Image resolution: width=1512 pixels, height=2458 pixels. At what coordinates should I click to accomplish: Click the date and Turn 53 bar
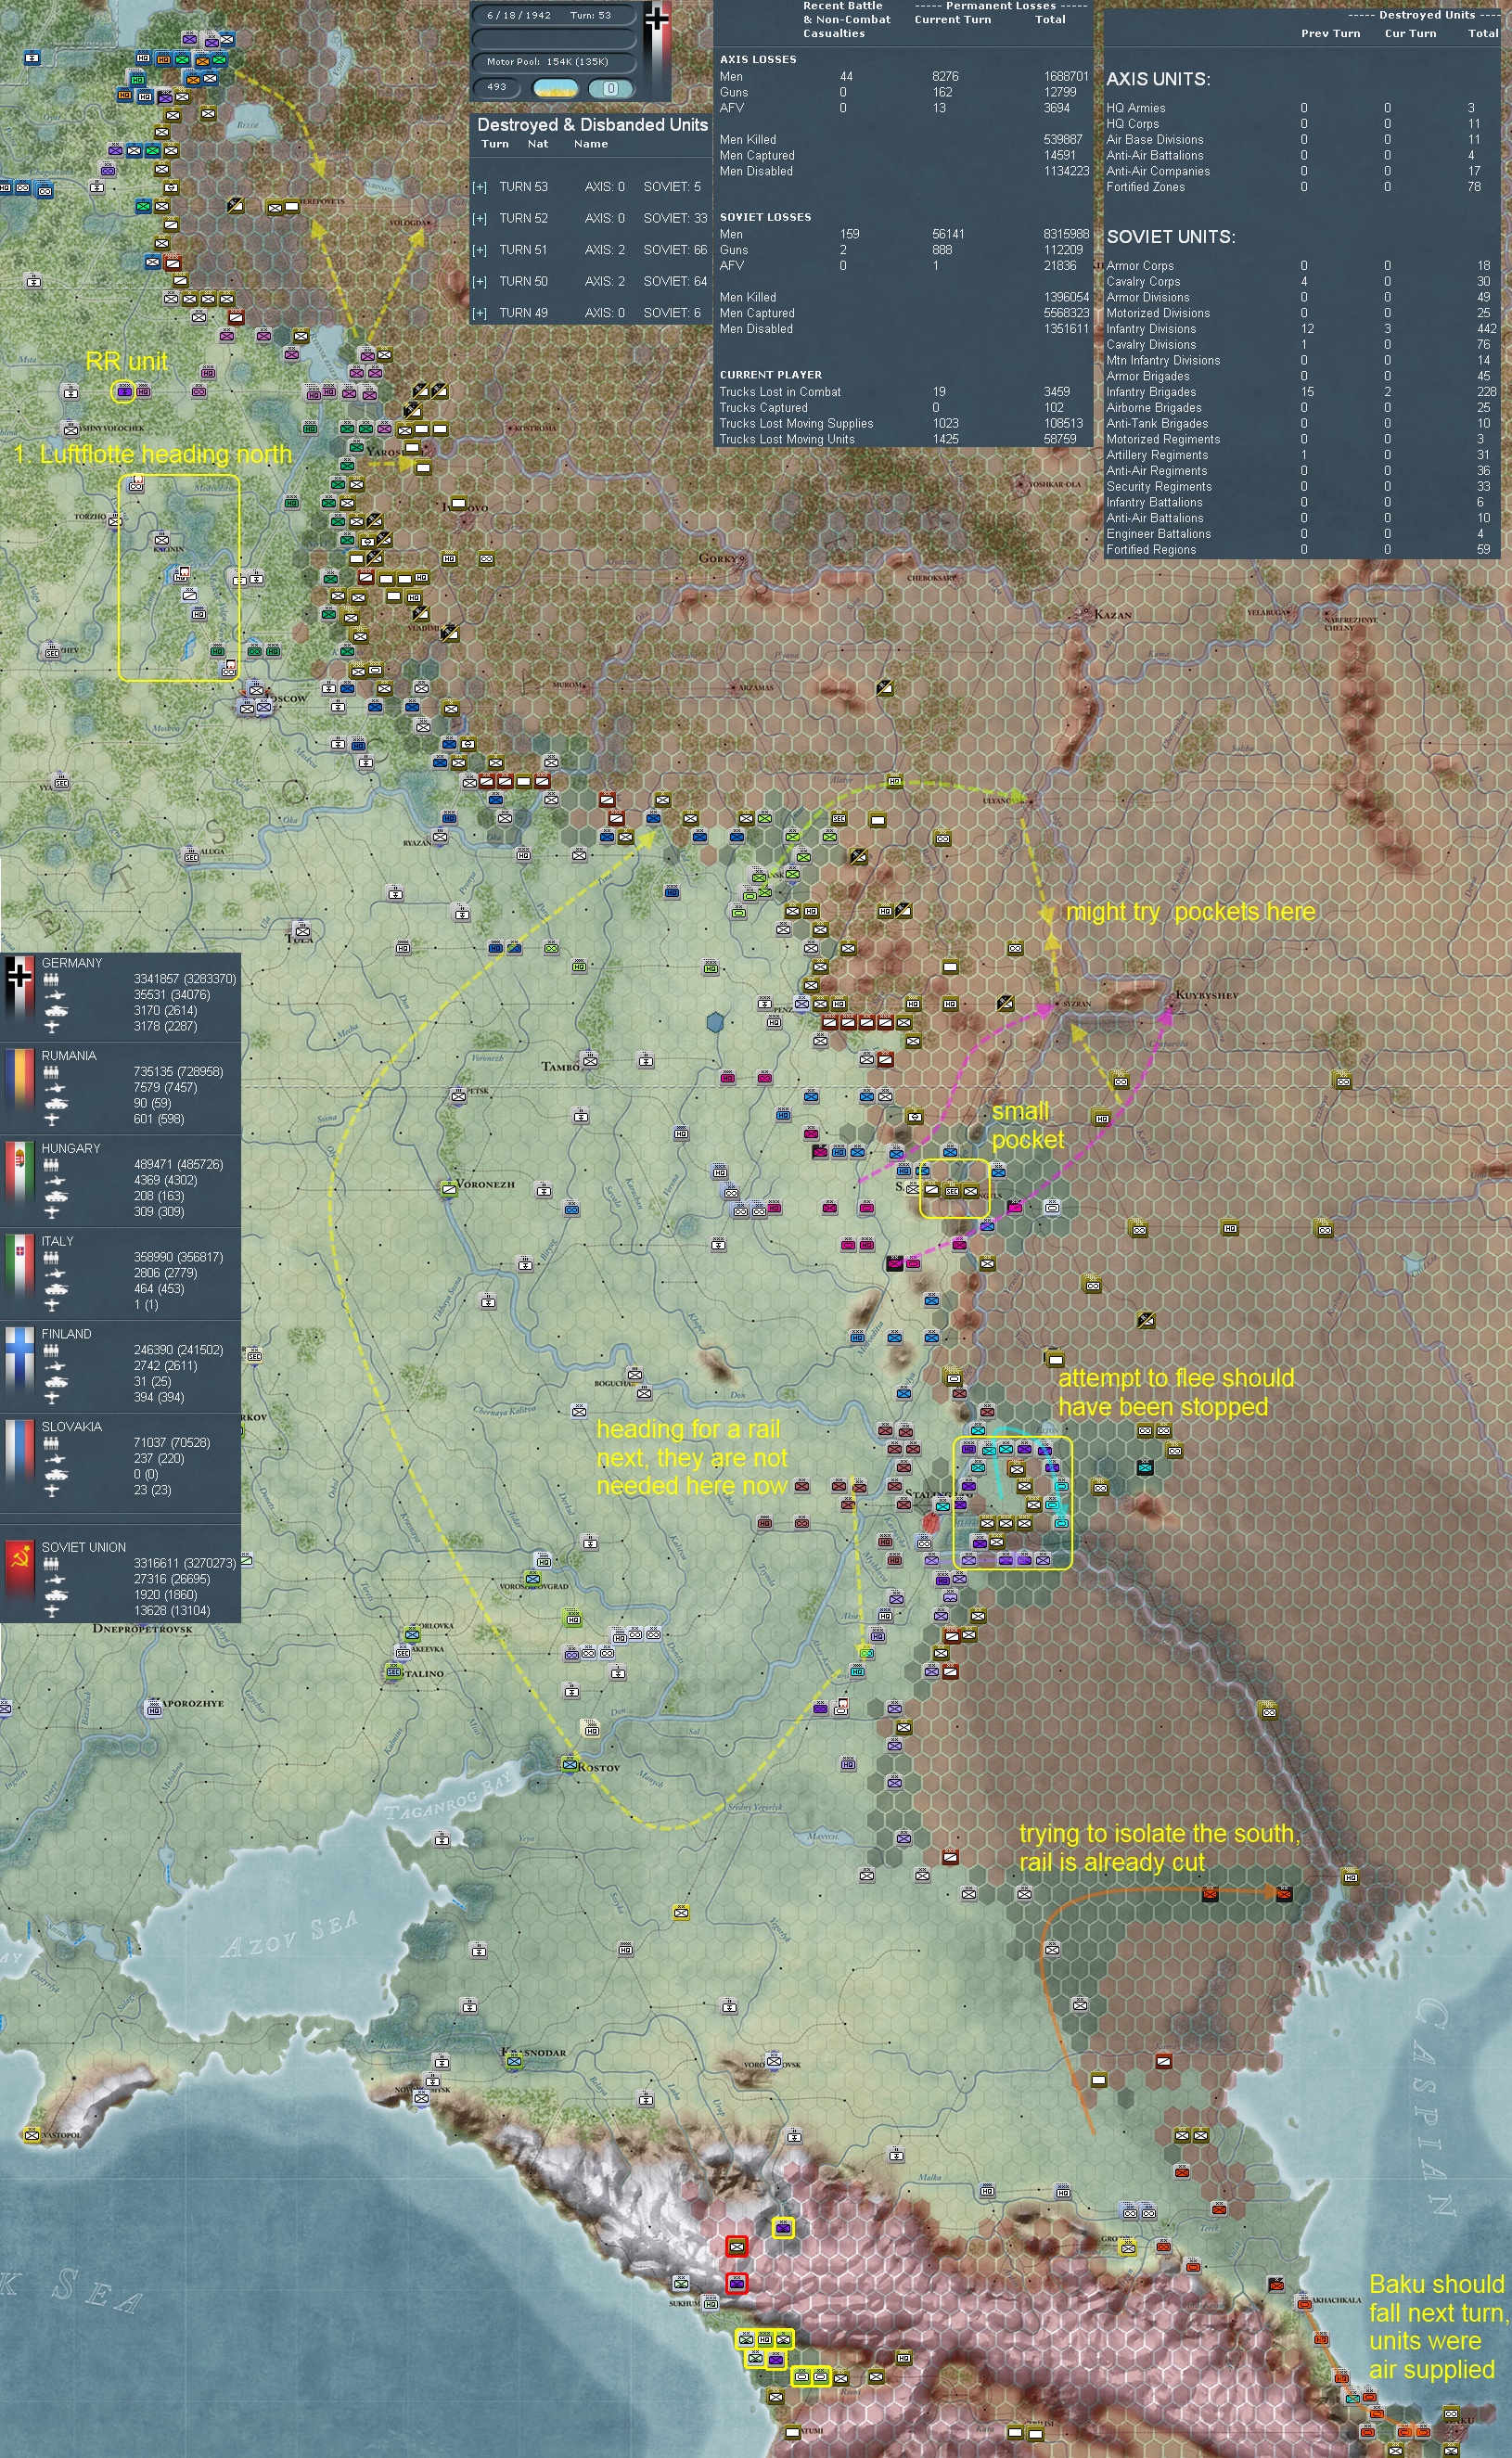coord(554,16)
